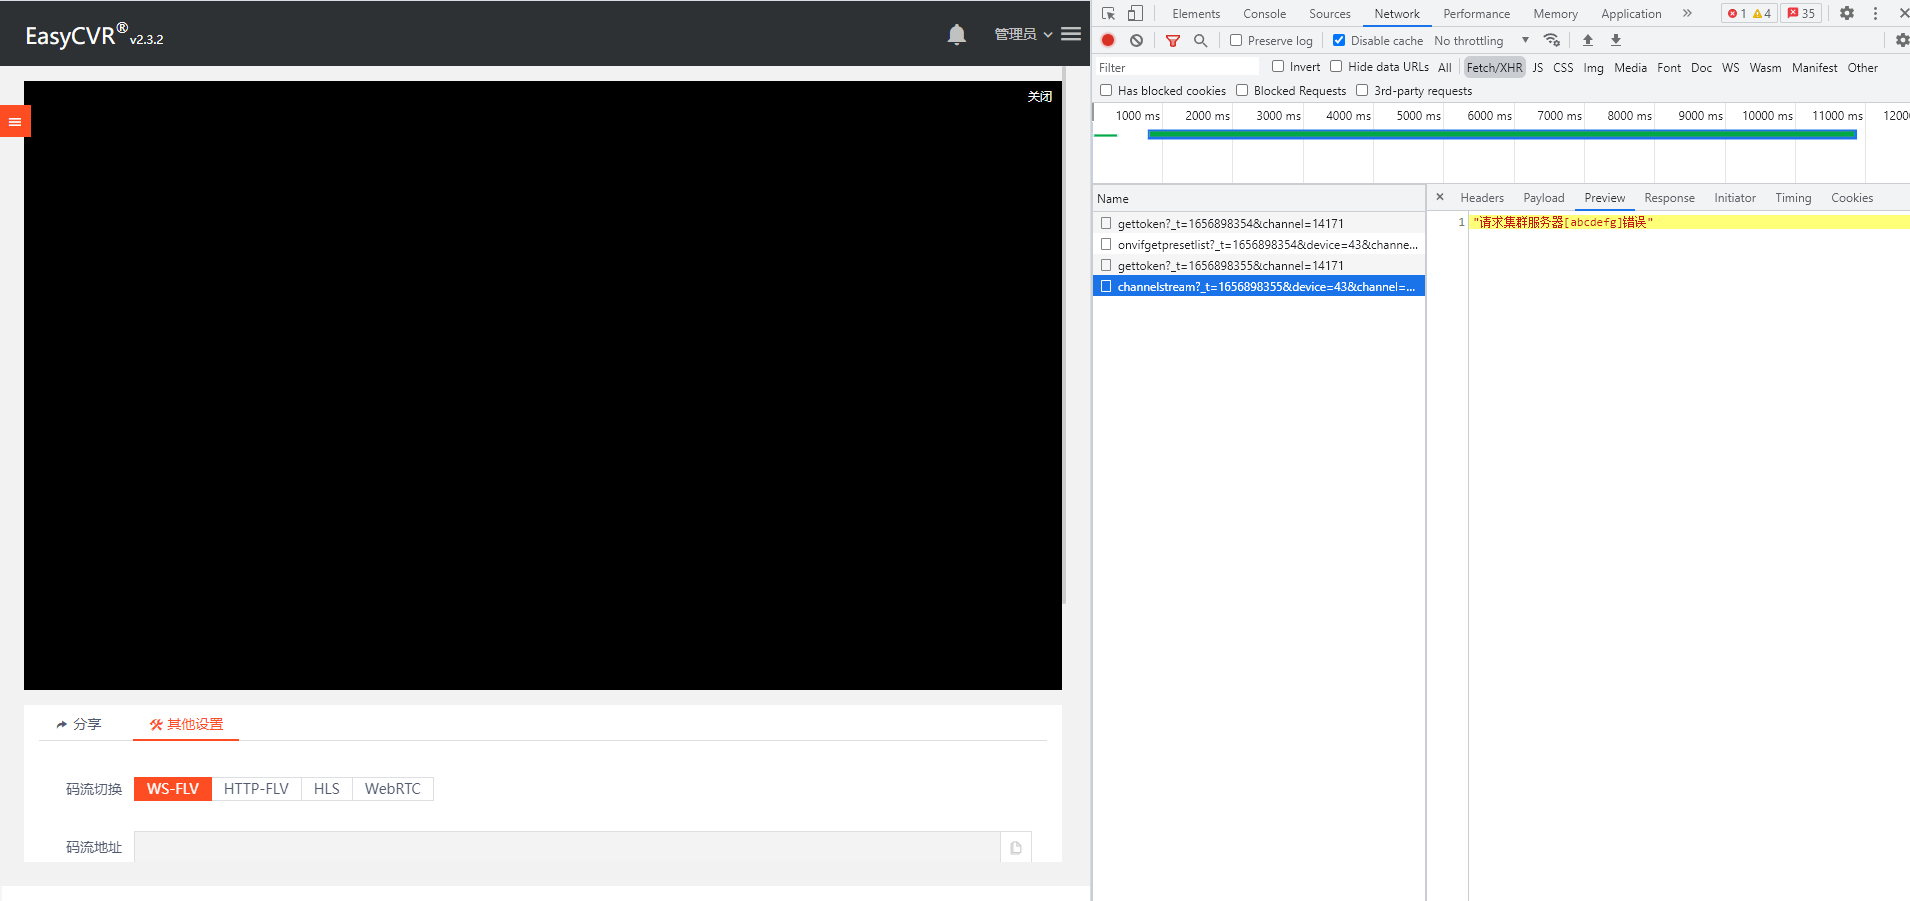The height and width of the screenshot is (901, 1910).
Task: Open the Cookies tab
Action: 1852,198
